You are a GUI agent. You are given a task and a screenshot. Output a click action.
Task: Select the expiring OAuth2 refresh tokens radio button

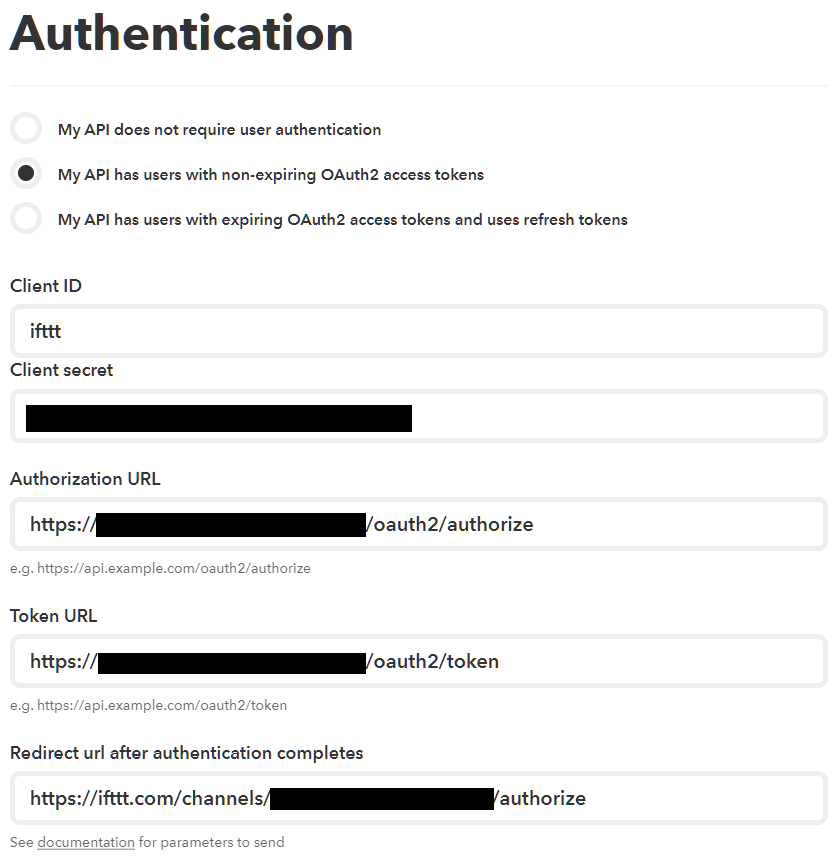pos(26,219)
